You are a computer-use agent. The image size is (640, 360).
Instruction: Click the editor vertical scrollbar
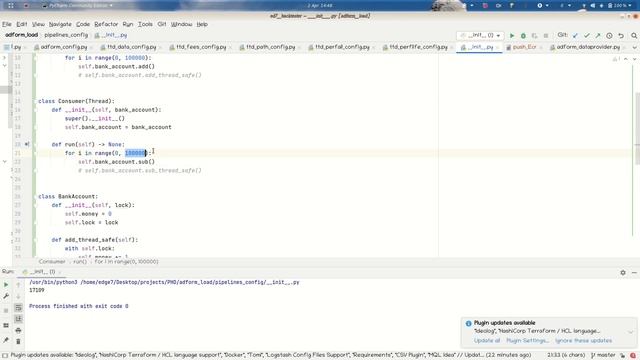coord(637,129)
